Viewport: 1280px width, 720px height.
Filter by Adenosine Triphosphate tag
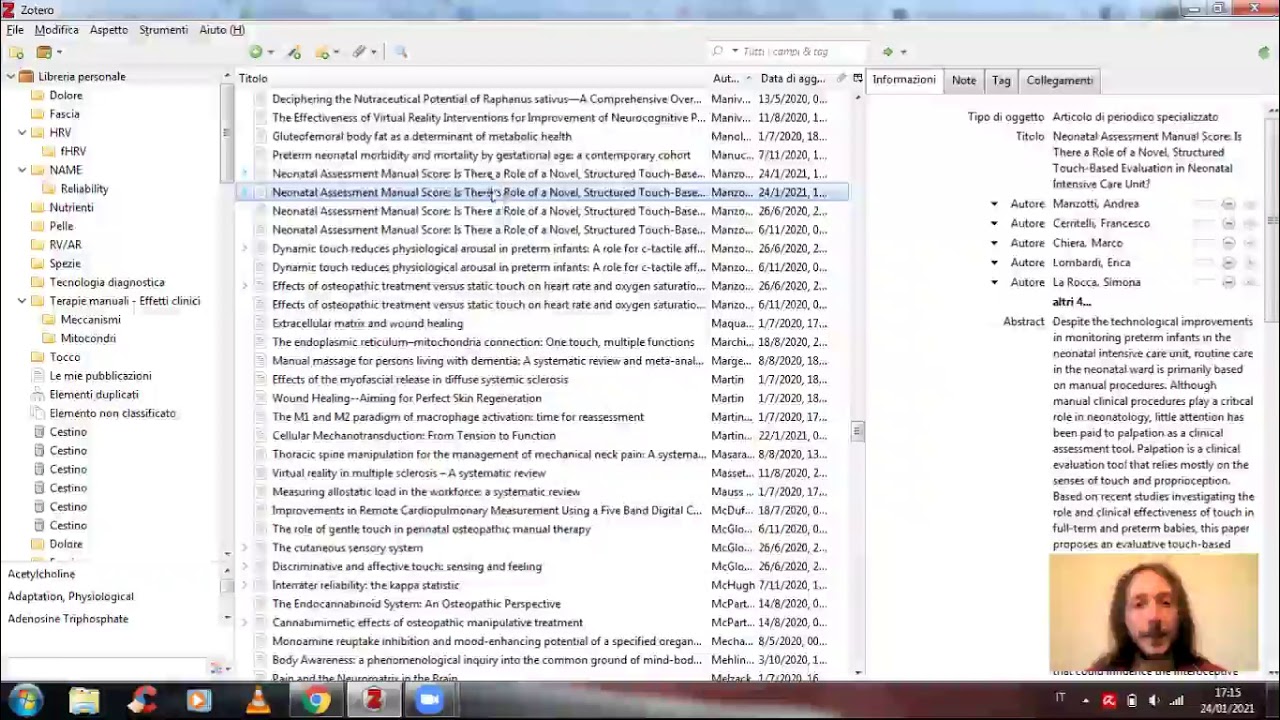pyautogui.click(x=68, y=619)
